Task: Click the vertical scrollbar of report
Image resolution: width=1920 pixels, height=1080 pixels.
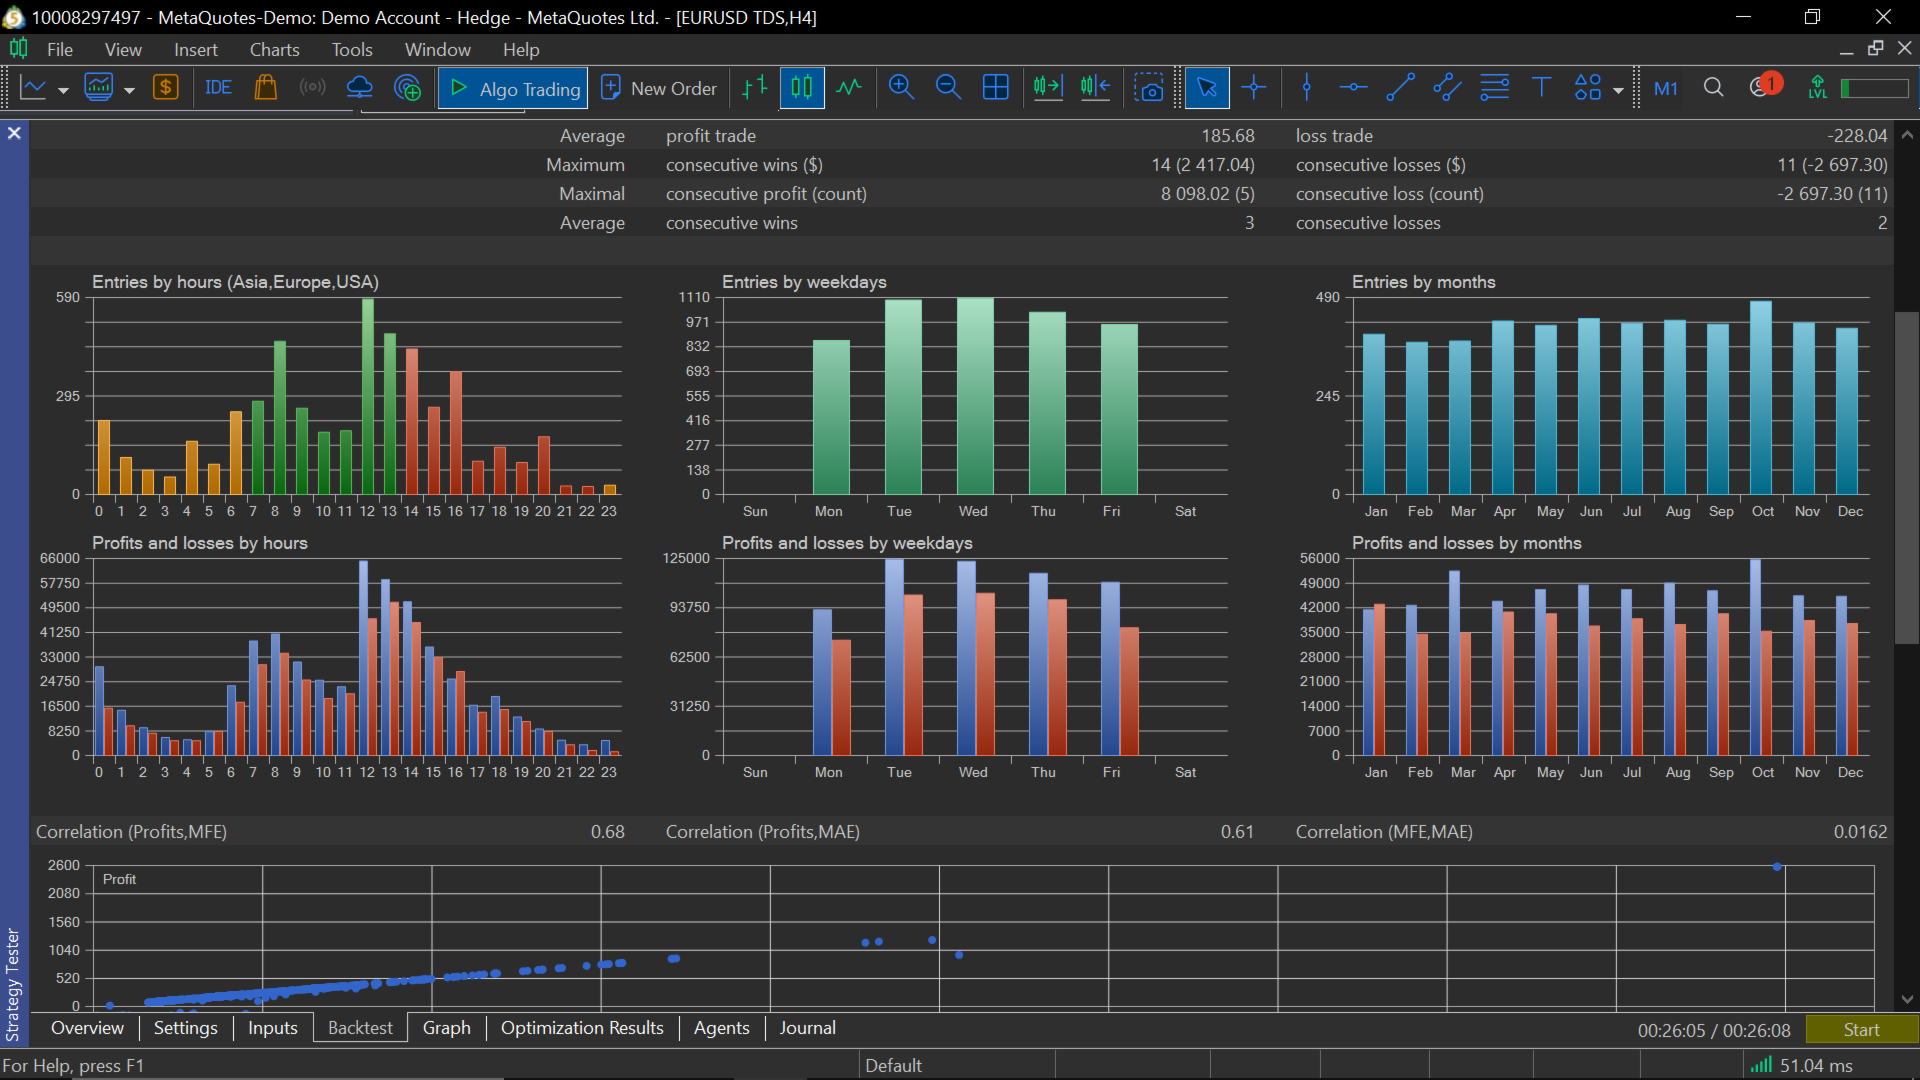Action: point(1907,476)
